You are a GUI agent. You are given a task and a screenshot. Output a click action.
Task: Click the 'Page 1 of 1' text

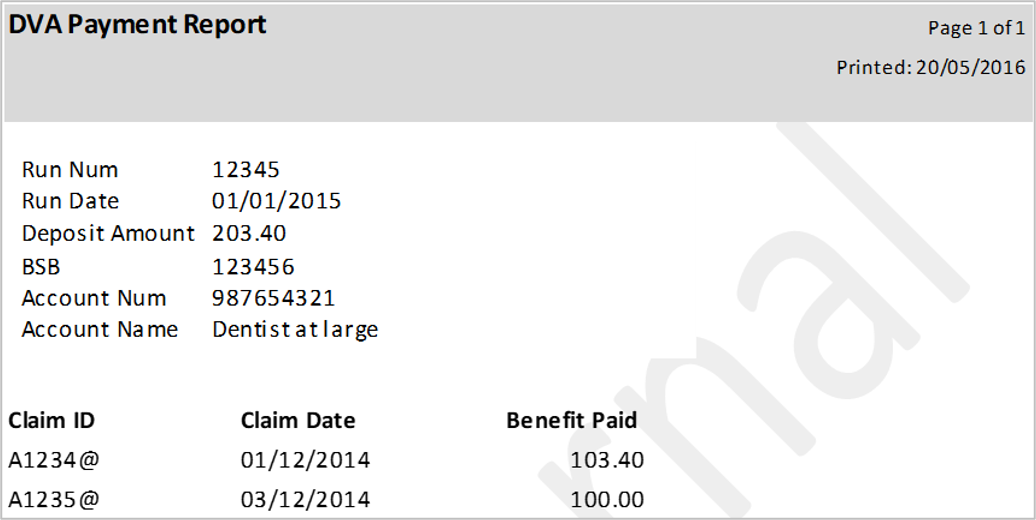click(x=977, y=28)
